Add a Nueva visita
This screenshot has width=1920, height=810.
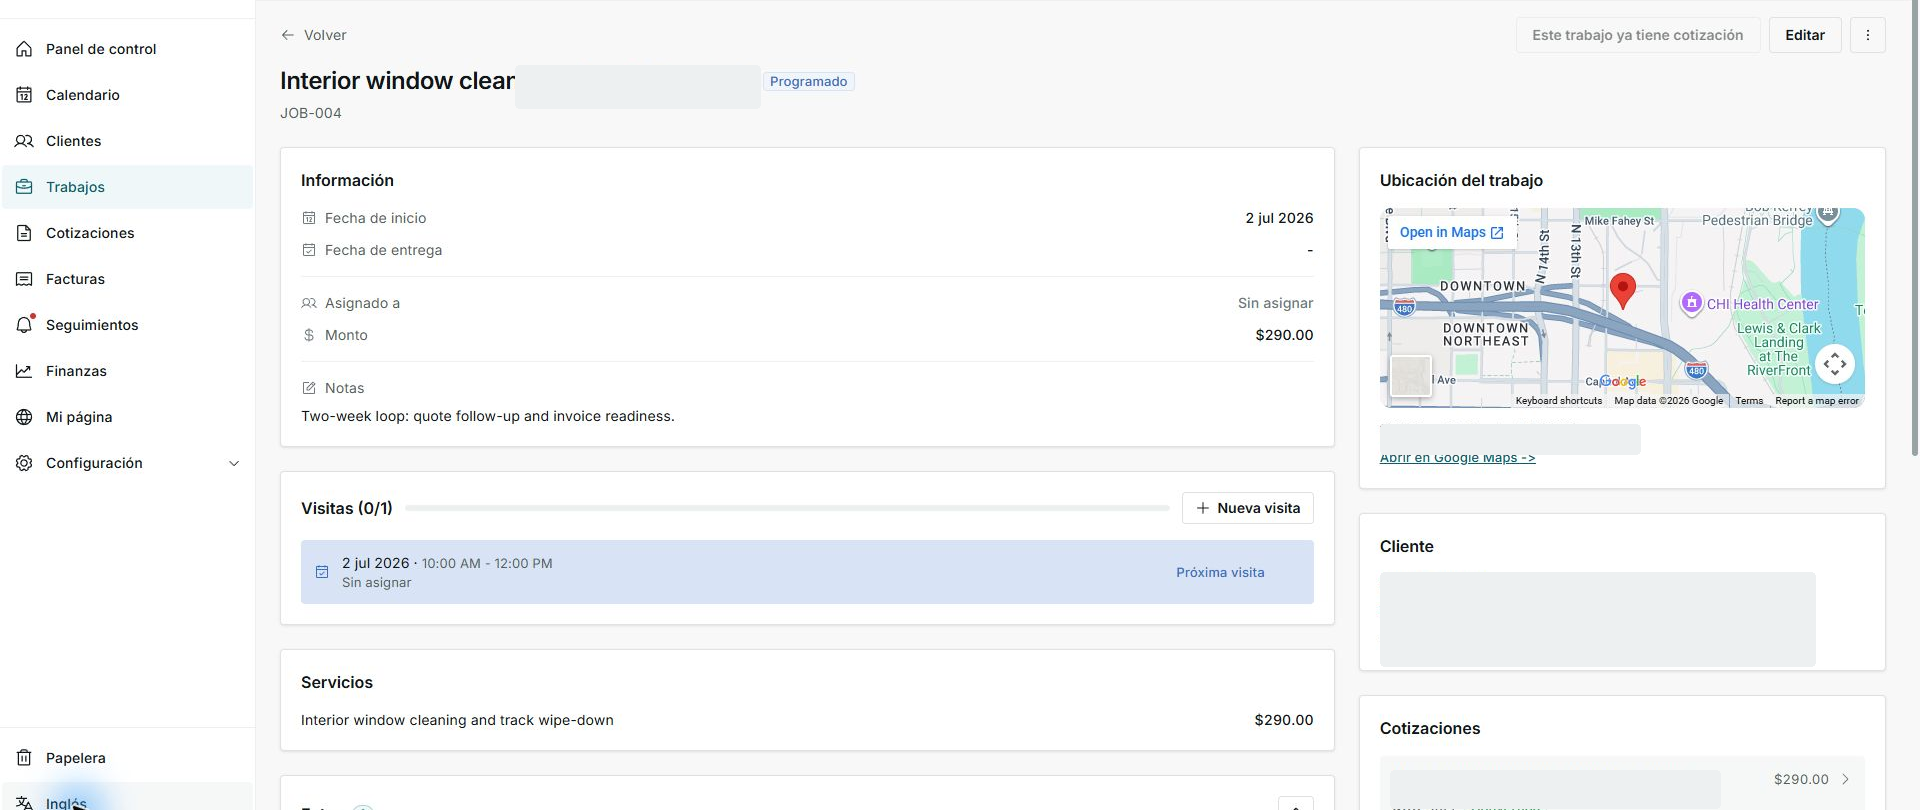coord(1247,508)
